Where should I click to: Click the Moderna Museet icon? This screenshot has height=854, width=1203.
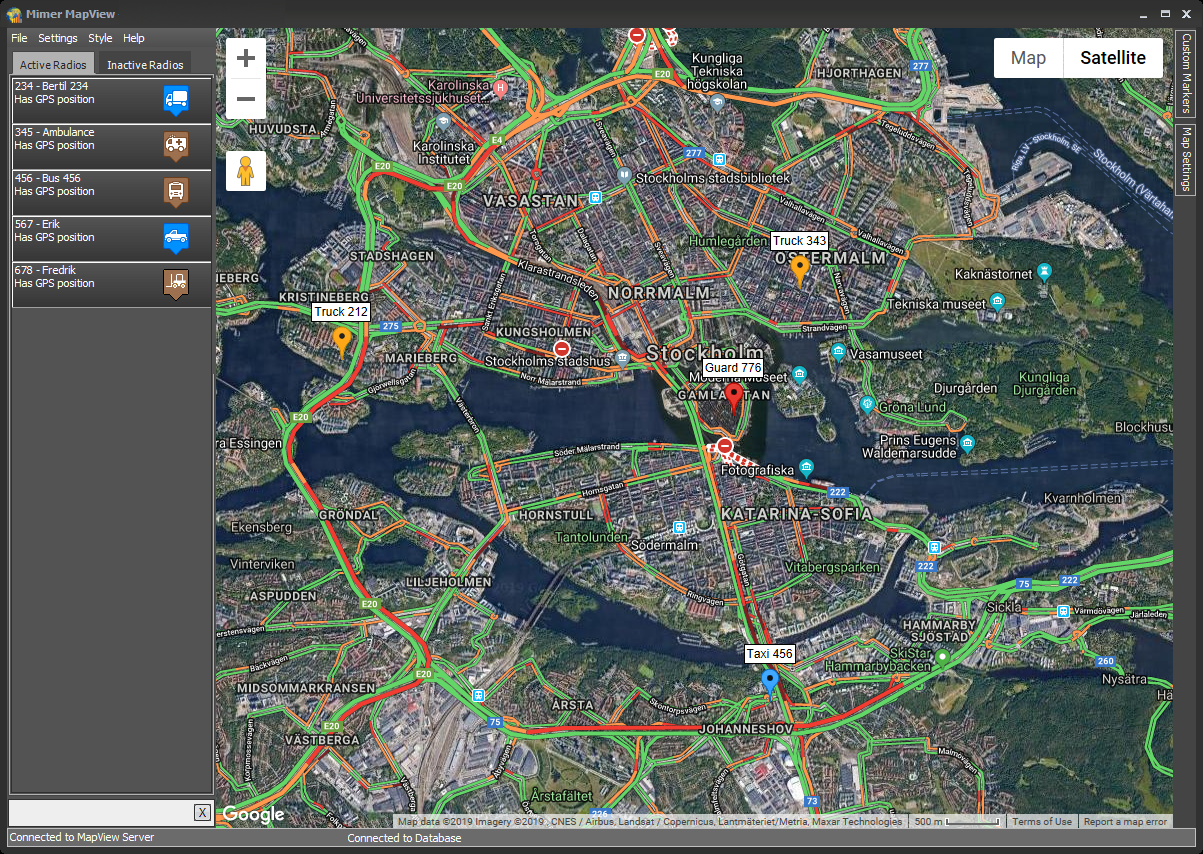(x=799, y=375)
